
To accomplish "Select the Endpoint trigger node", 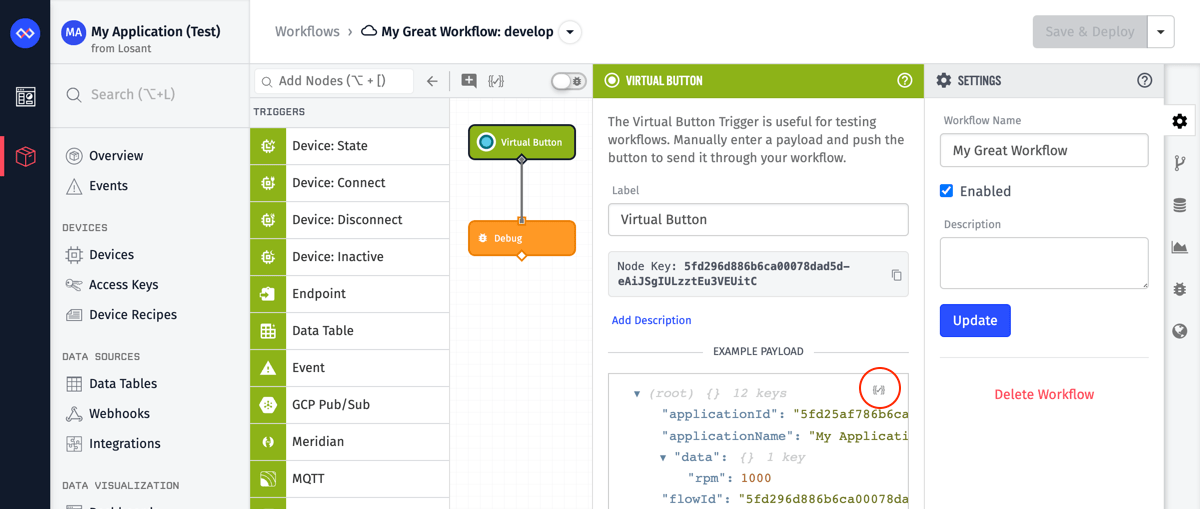I will (x=349, y=294).
